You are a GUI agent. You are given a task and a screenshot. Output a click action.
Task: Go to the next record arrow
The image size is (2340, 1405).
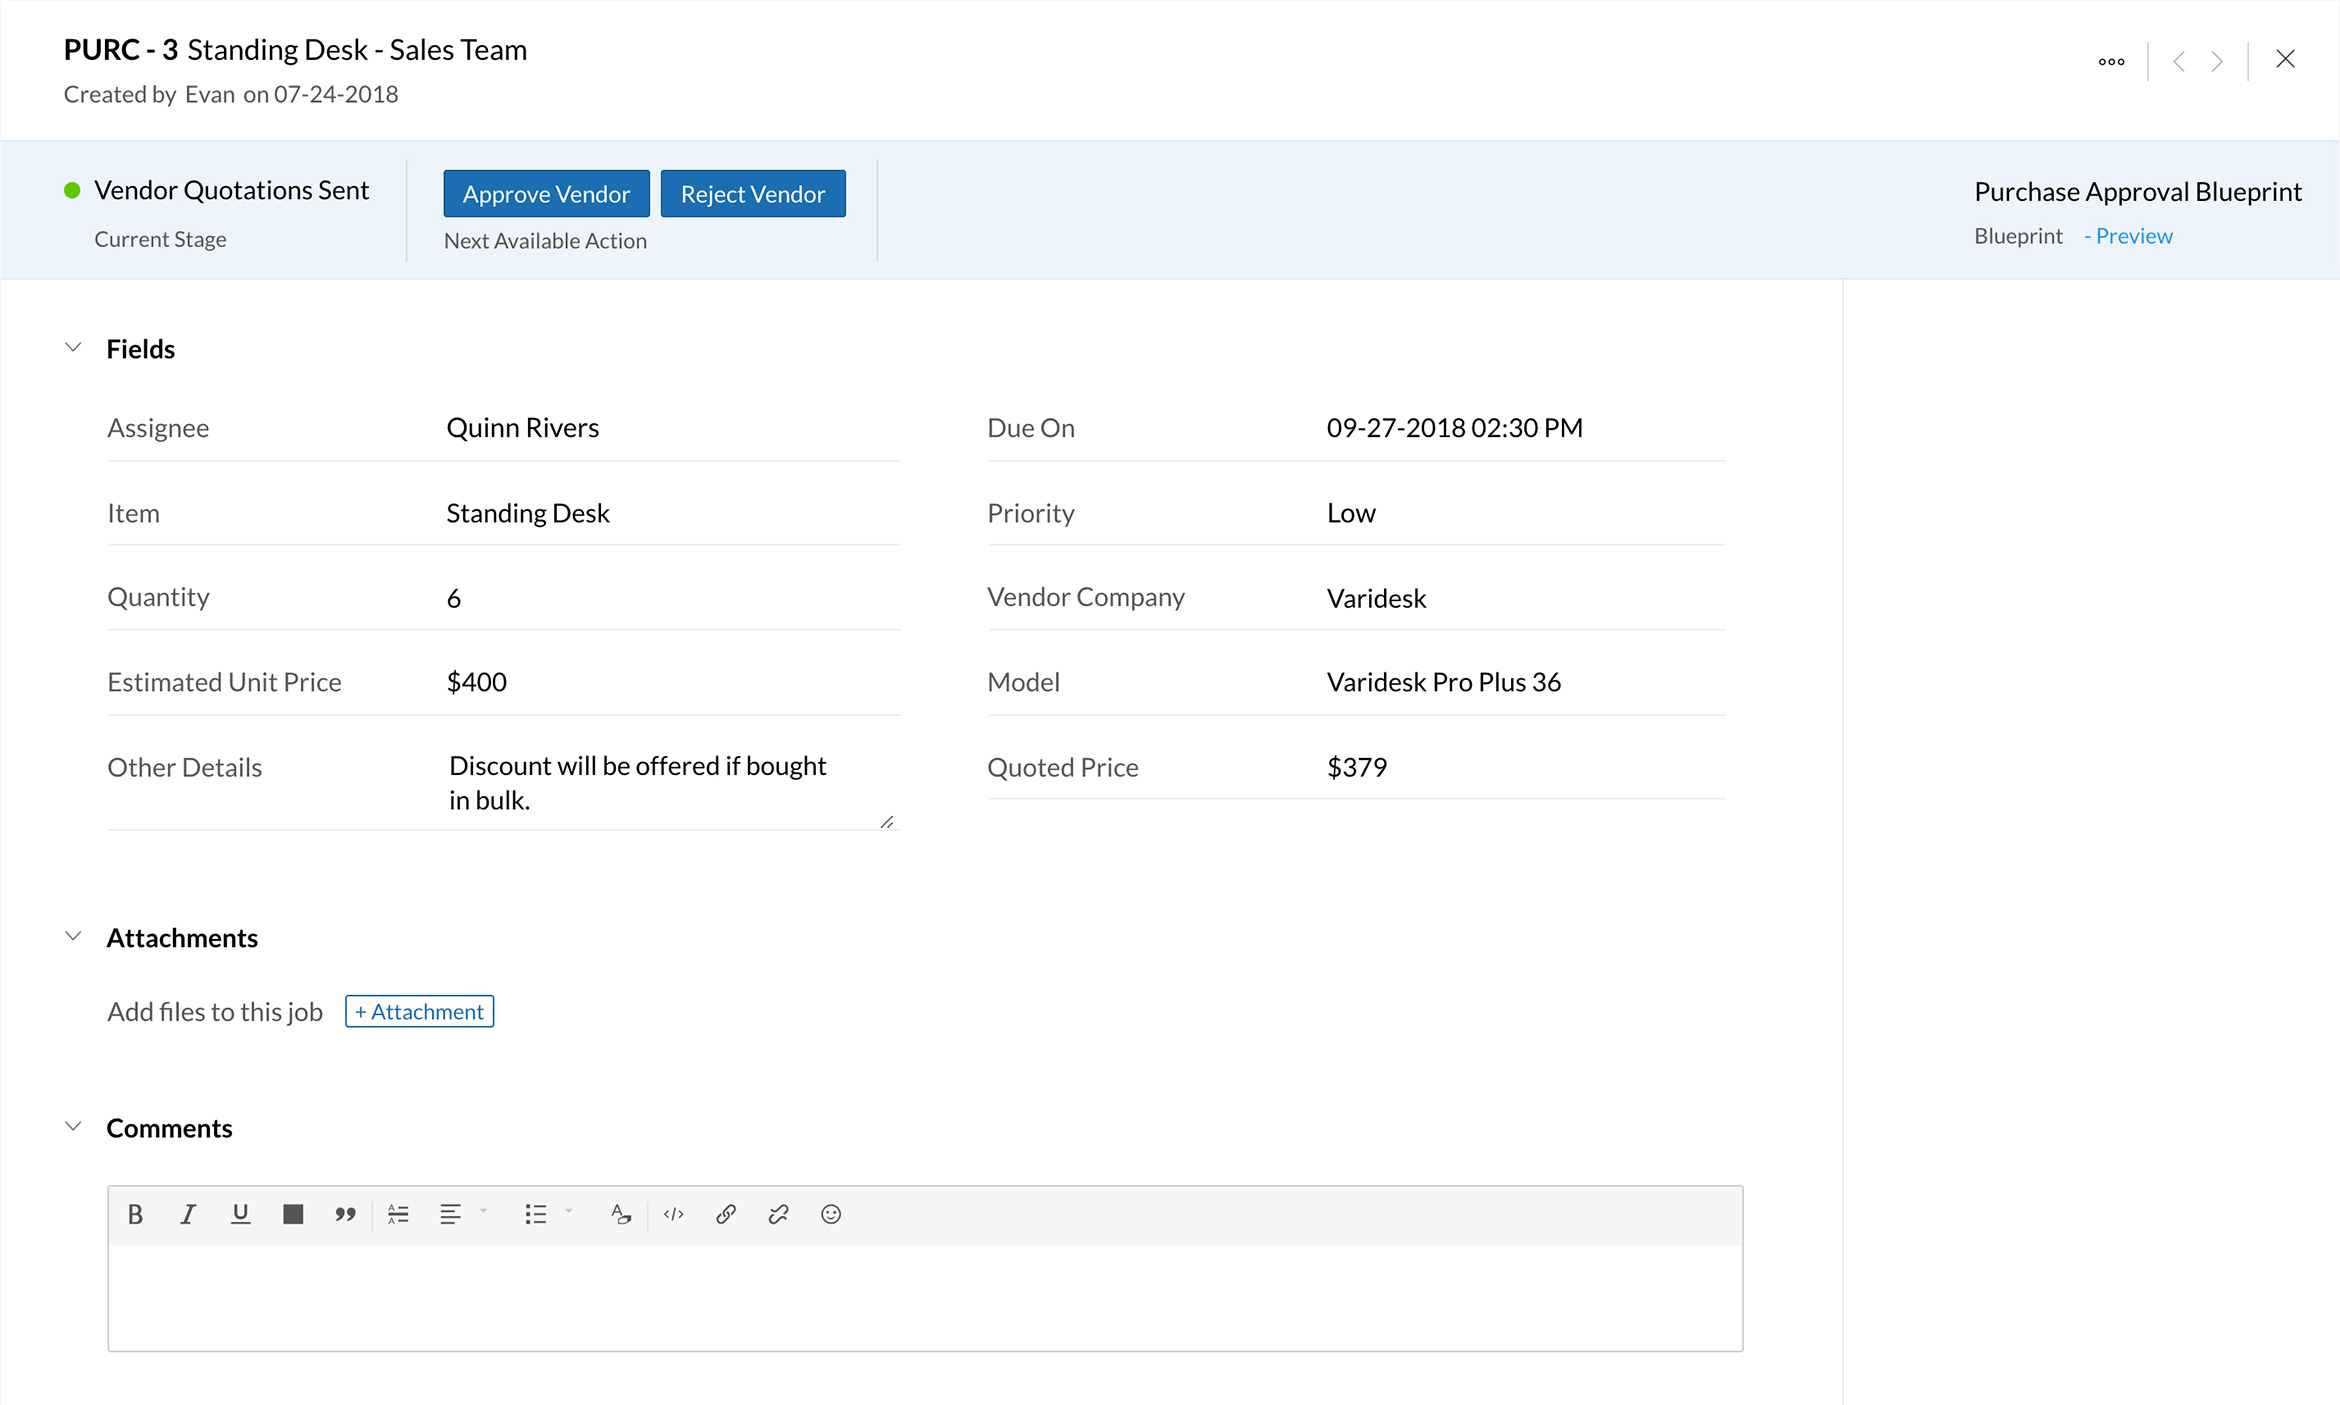[x=2217, y=61]
